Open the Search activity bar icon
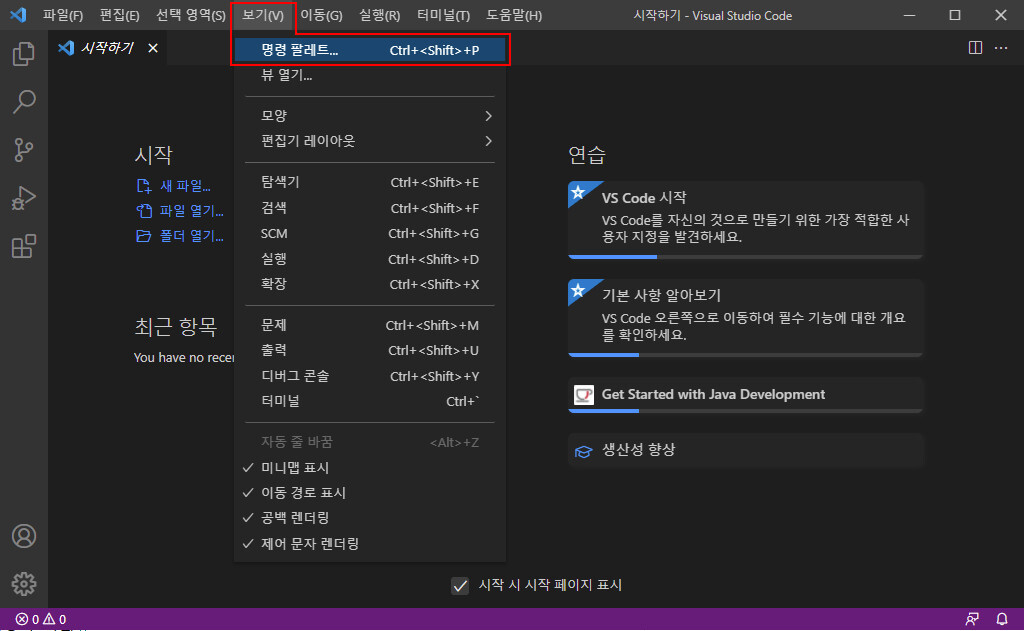1025x631 pixels. click(x=24, y=101)
